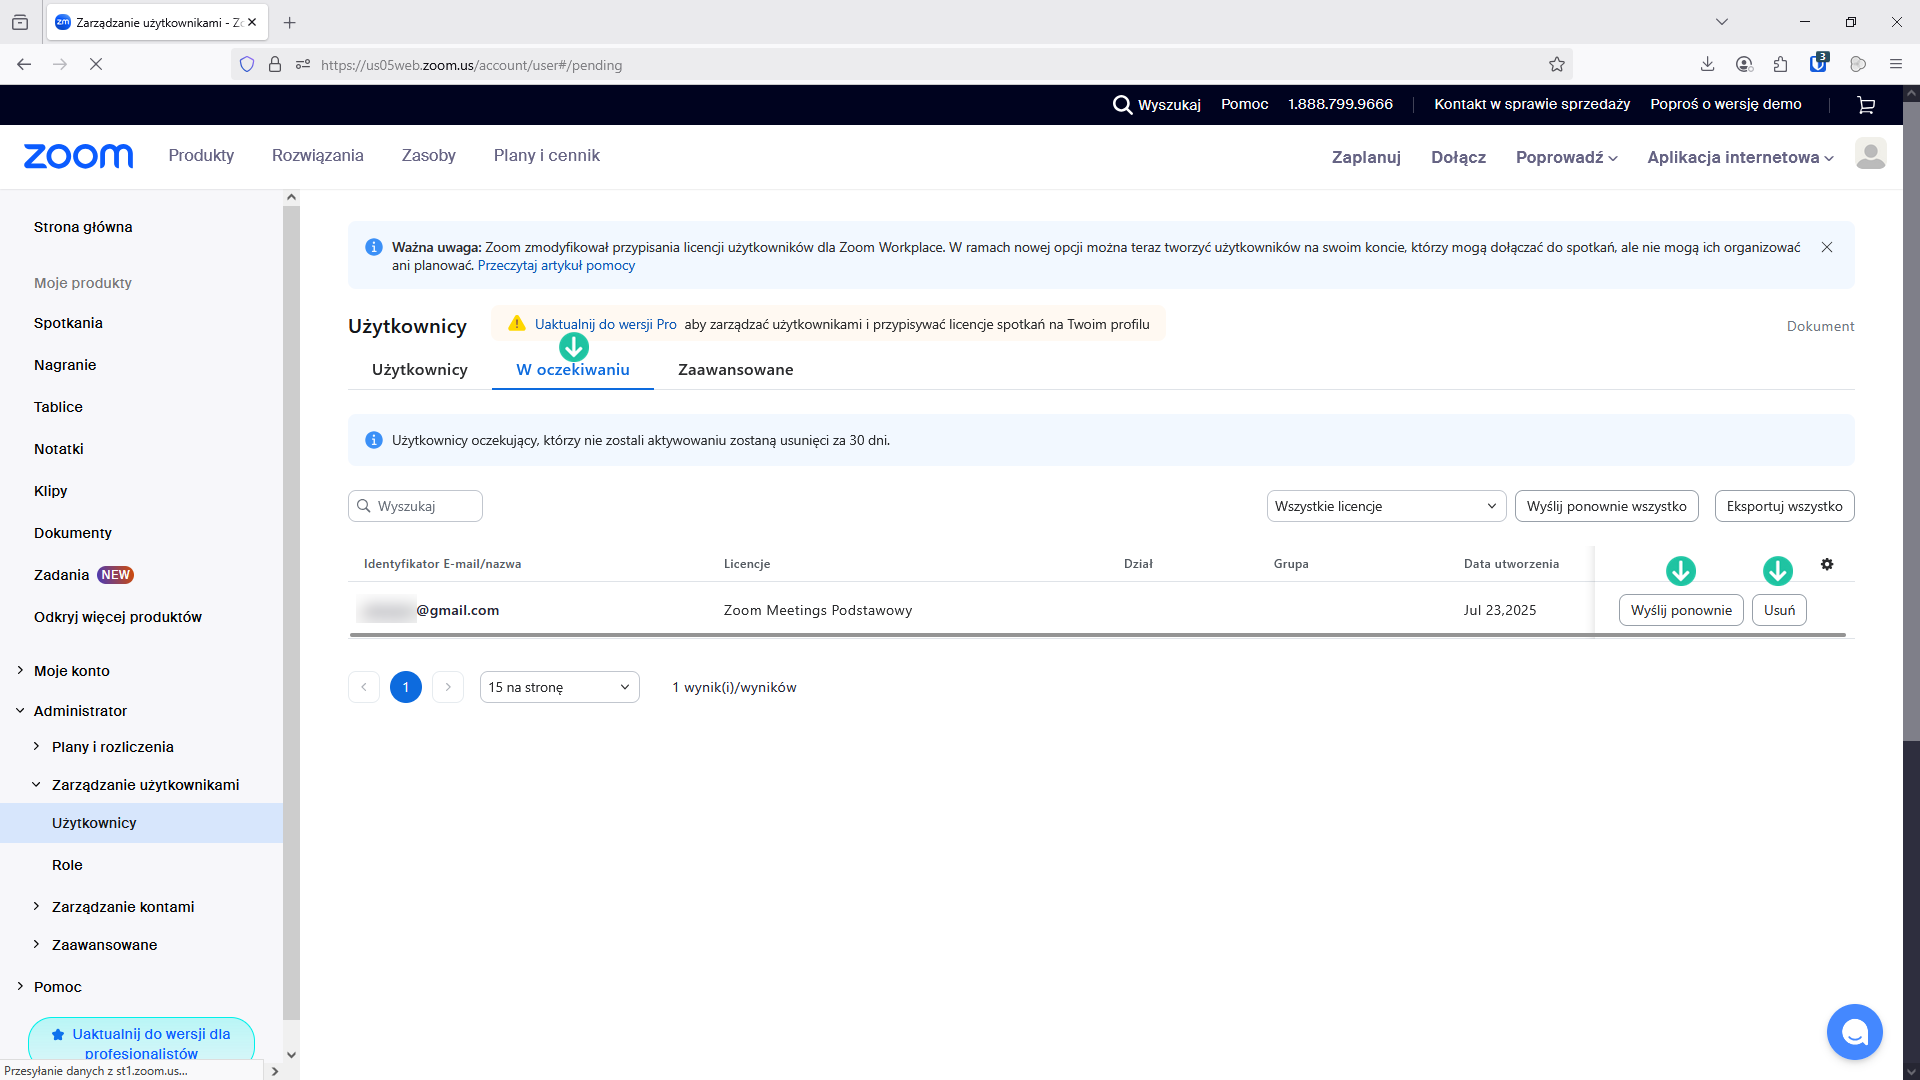Focus the Wyszukaj user search field
Viewport: 1920px width, 1080px height.
coord(415,506)
